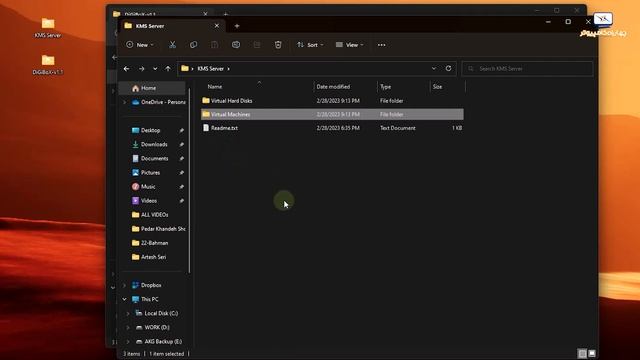
Task: Open Videos in quick access
Action: point(144,201)
